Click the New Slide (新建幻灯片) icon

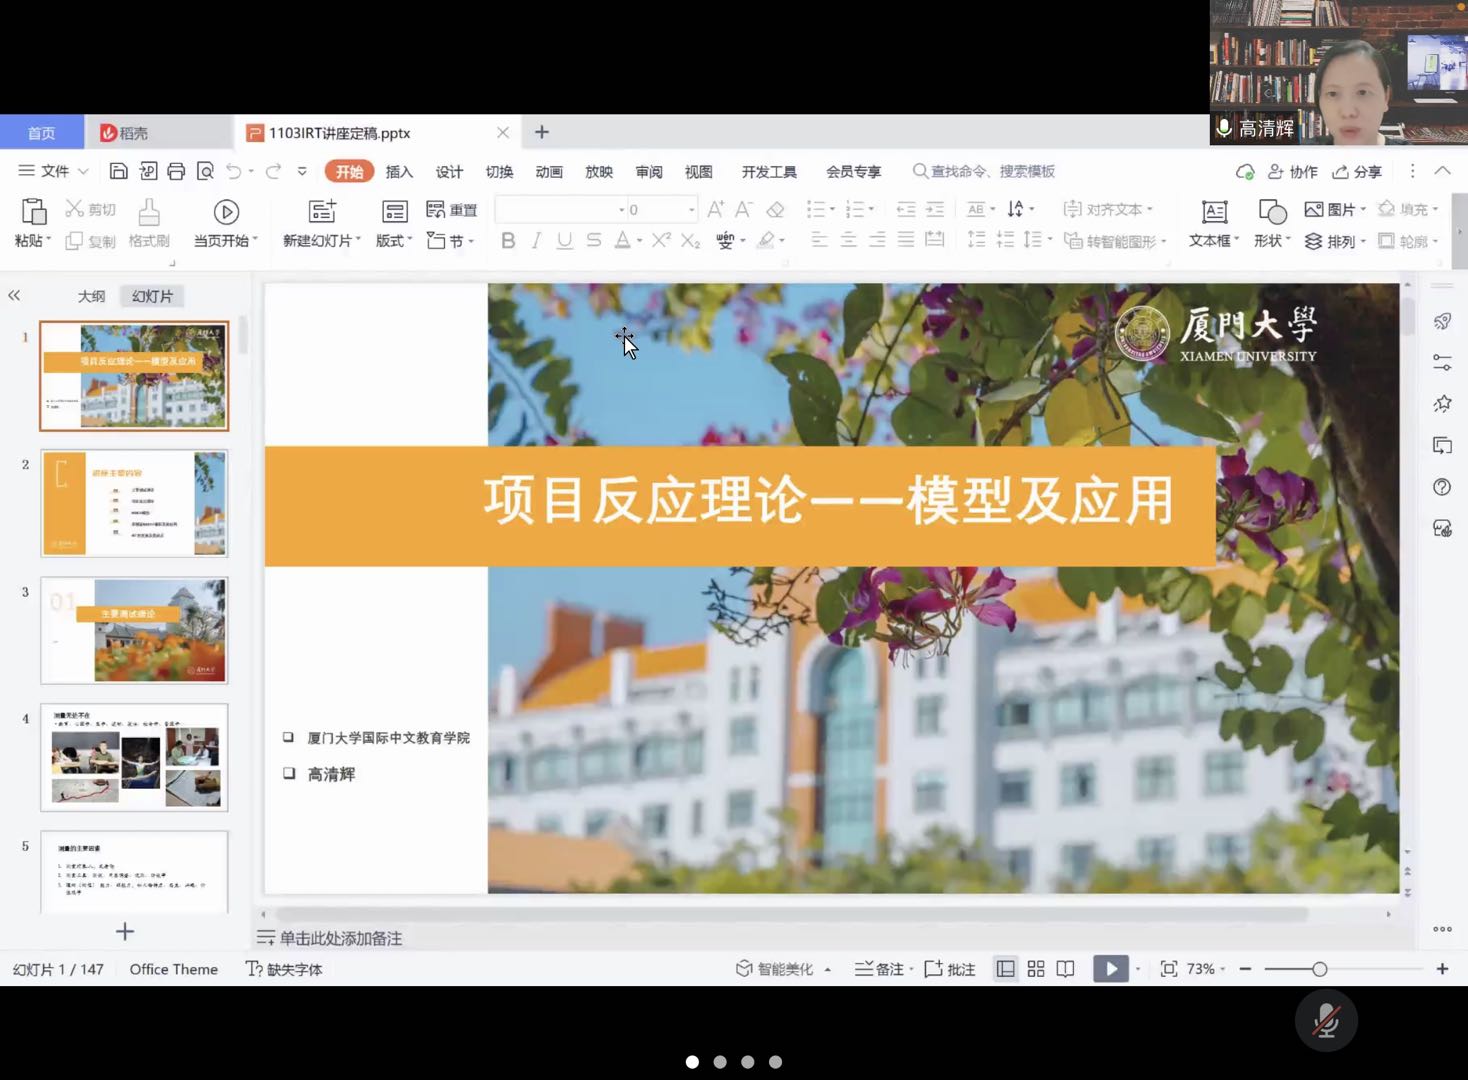pos(322,212)
